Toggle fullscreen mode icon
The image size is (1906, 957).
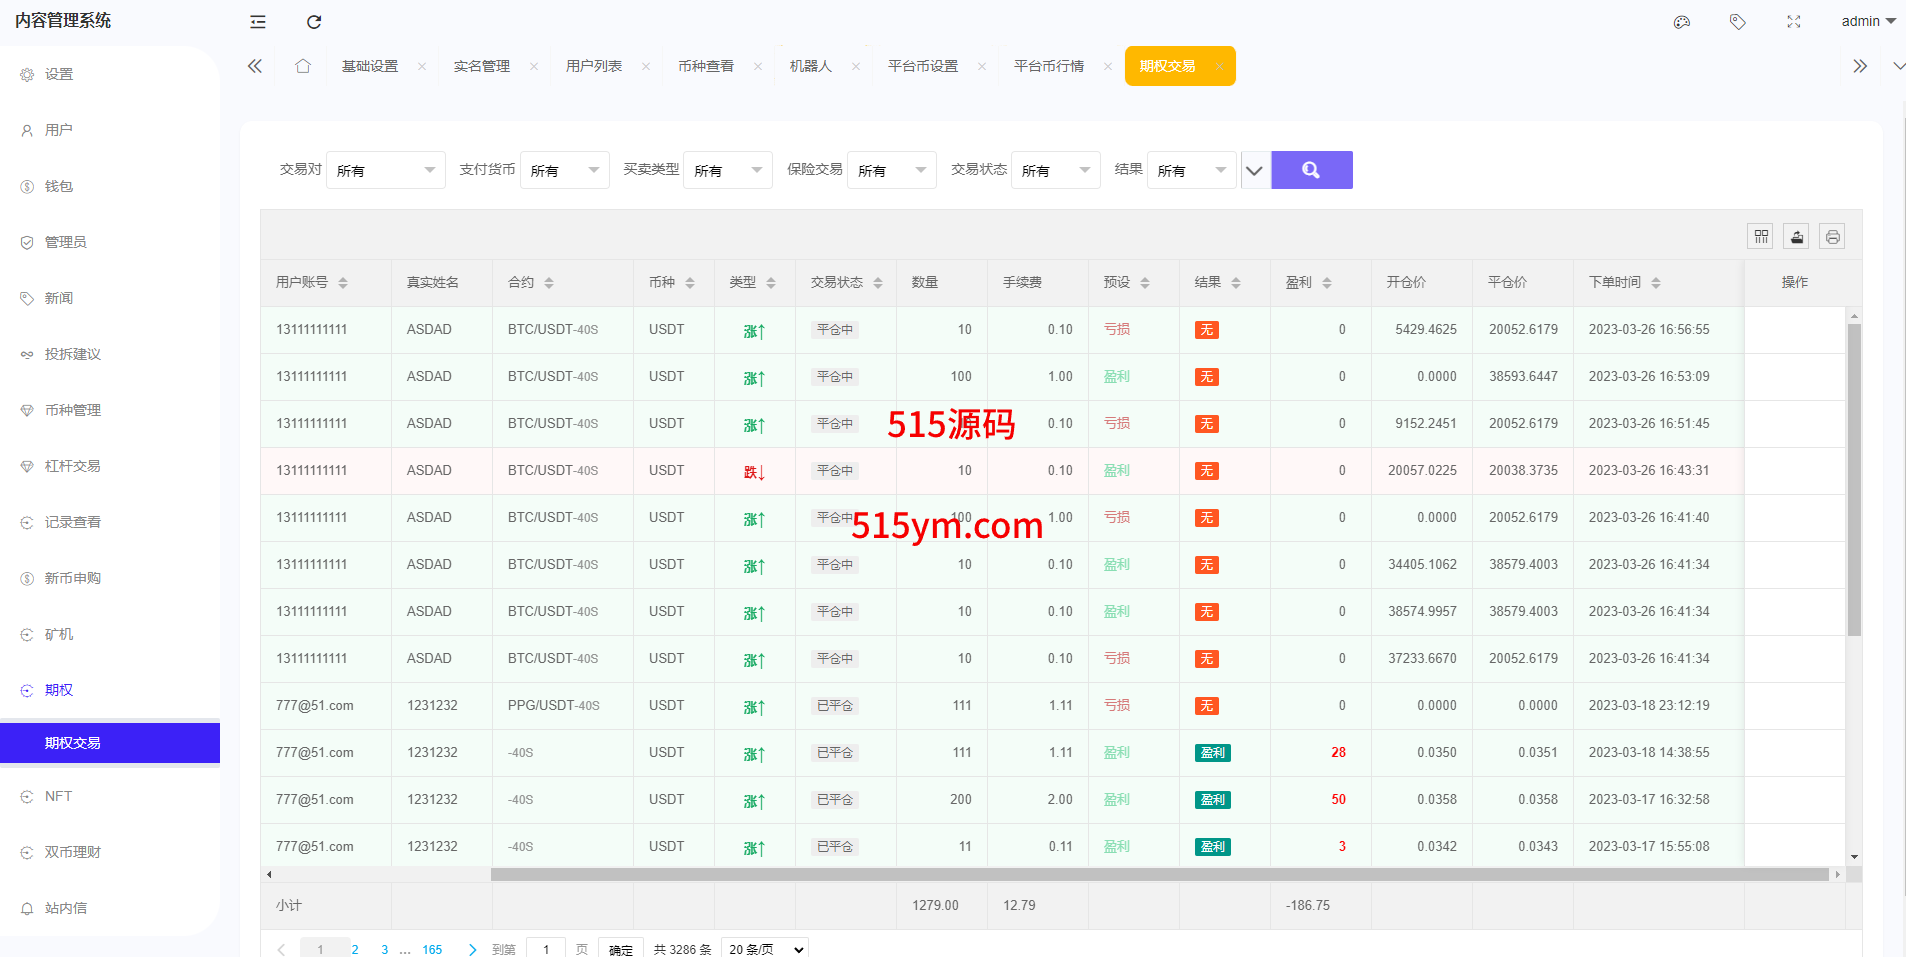tap(1794, 22)
